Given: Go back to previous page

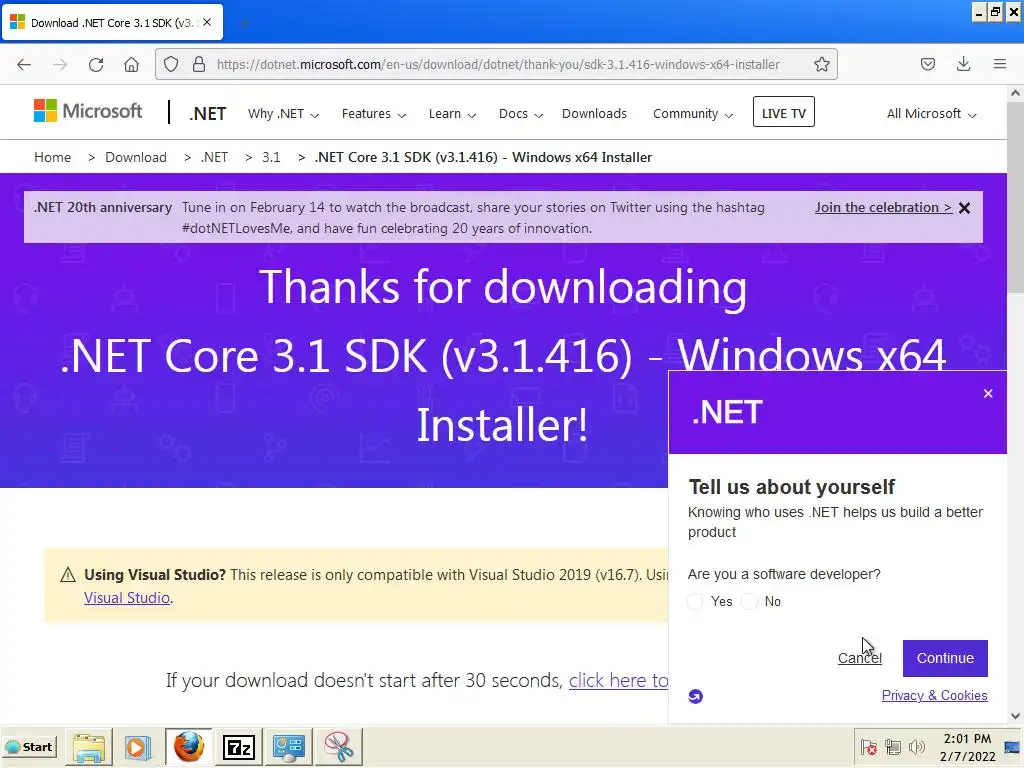Looking at the screenshot, I should point(24,64).
